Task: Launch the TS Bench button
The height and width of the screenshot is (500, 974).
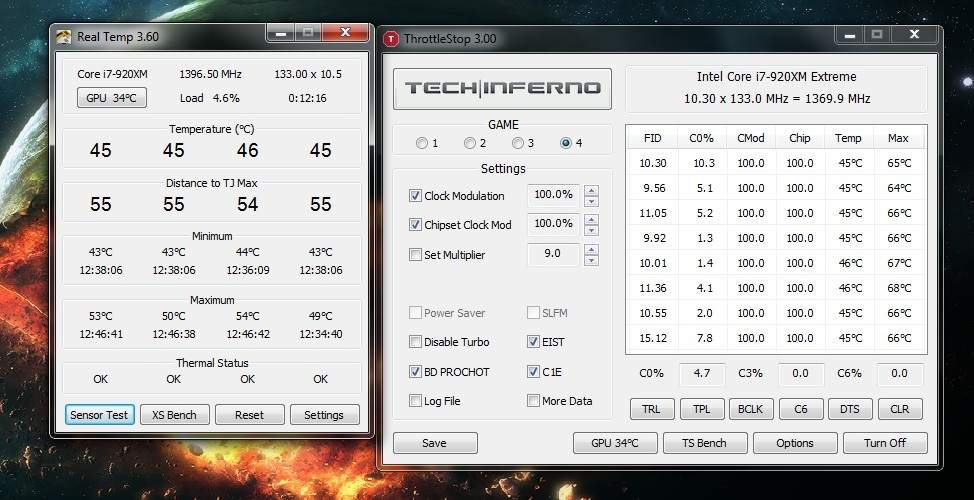Action: (x=705, y=443)
